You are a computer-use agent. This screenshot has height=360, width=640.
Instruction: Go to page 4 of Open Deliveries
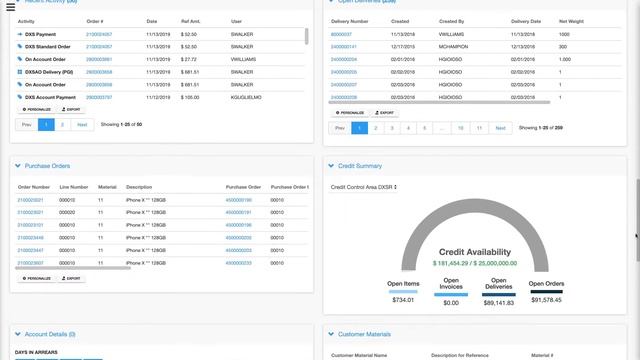(x=408, y=128)
